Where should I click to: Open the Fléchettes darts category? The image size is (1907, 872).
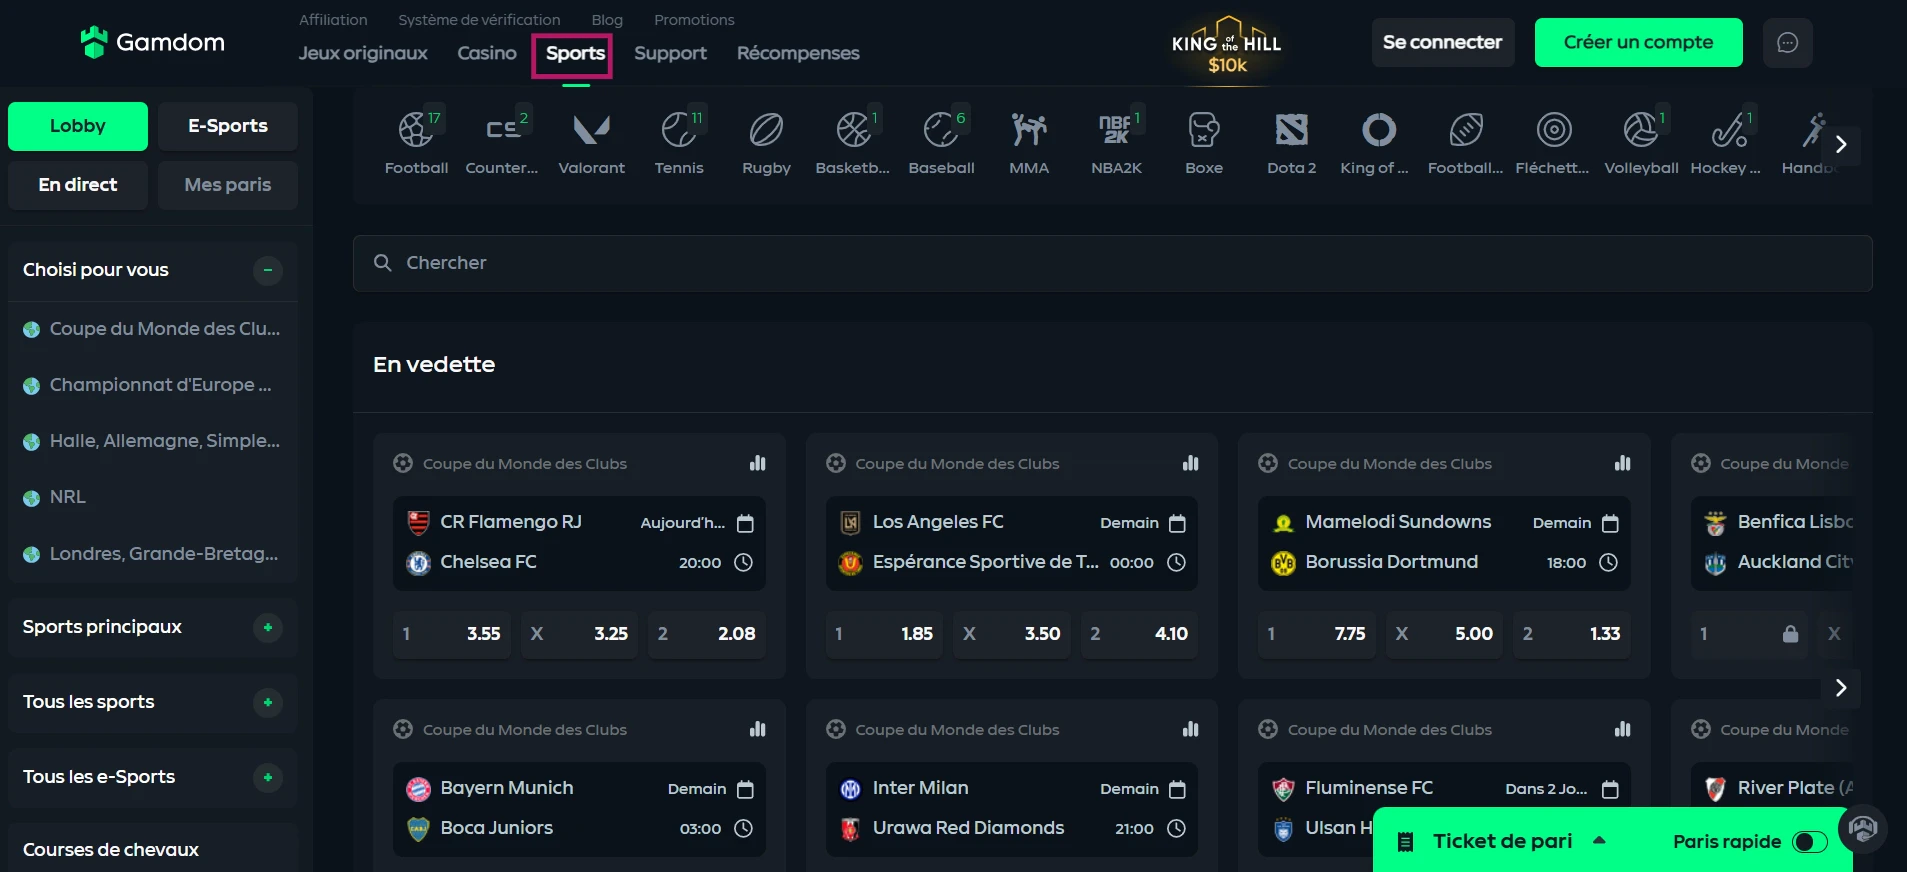pos(1553,142)
